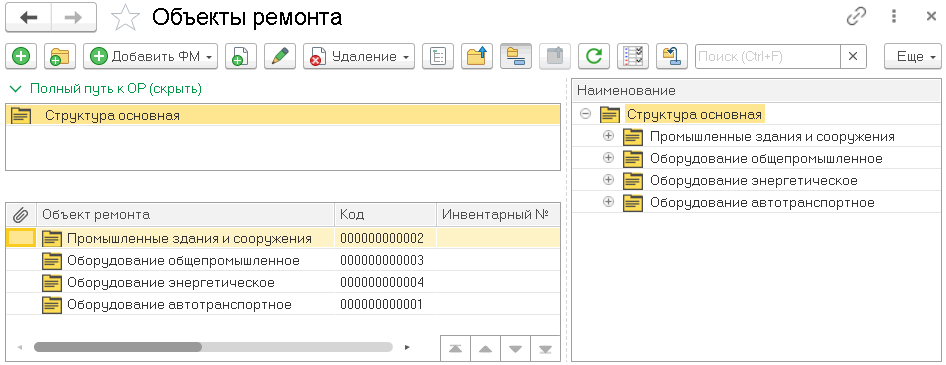Copy link via the chain icon
The height and width of the screenshot is (365, 946).
[856, 17]
